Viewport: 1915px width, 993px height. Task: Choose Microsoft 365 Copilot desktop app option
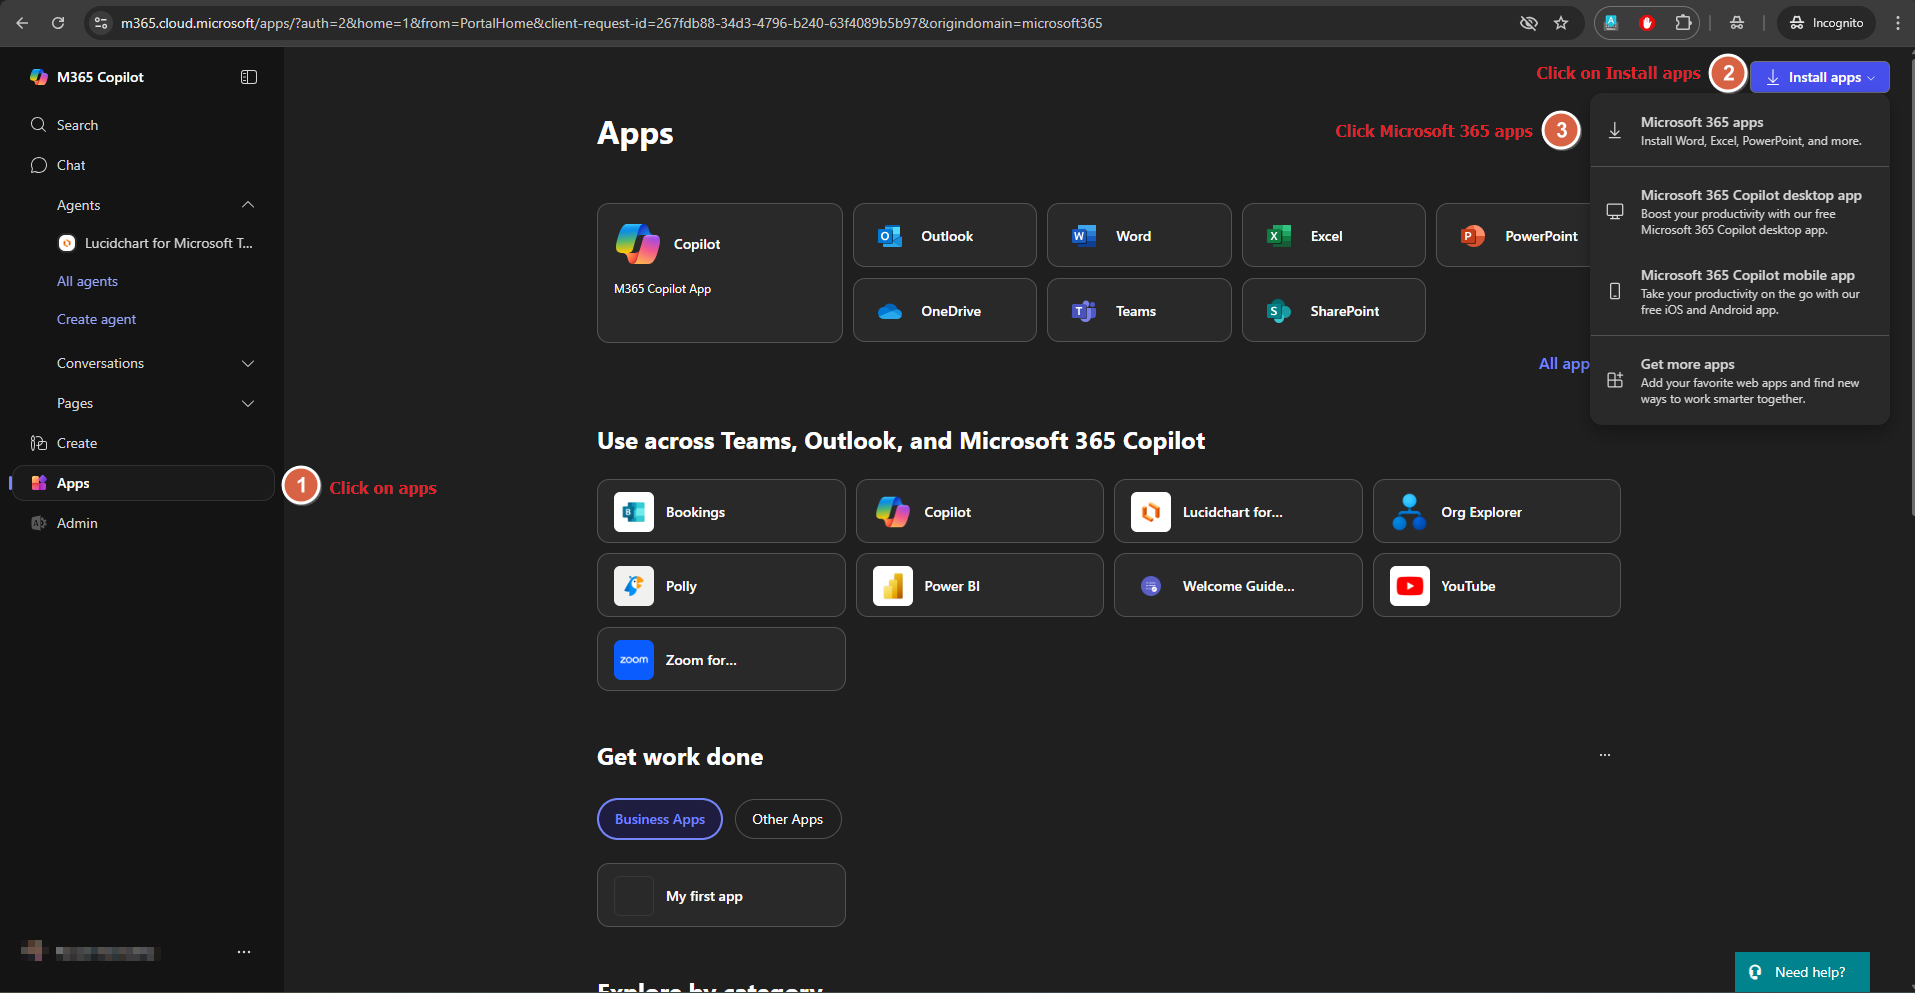(1739, 212)
